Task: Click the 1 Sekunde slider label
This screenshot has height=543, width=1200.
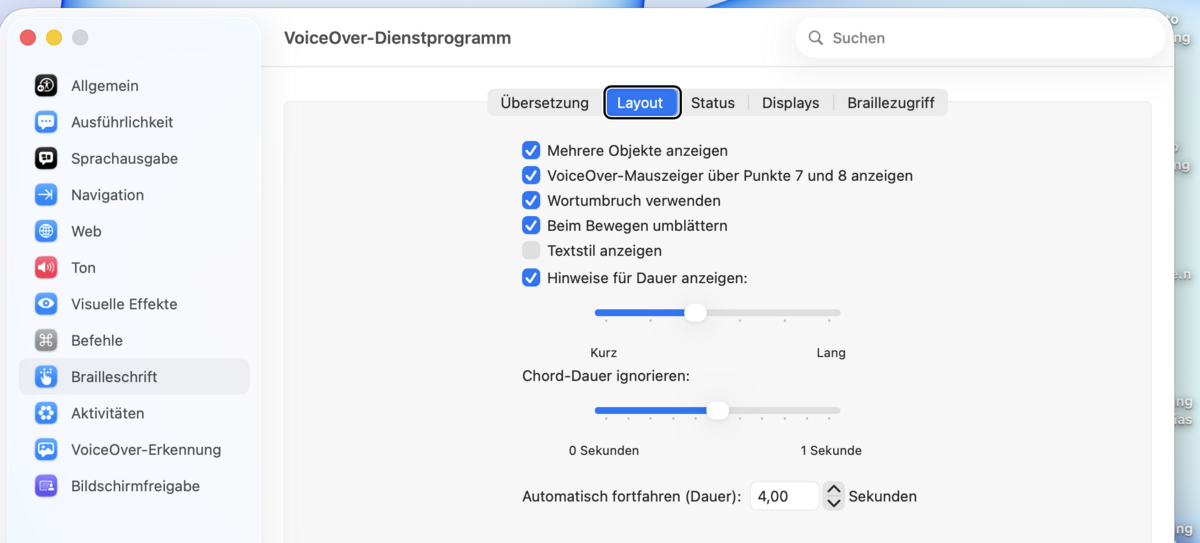Action: [x=831, y=451]
